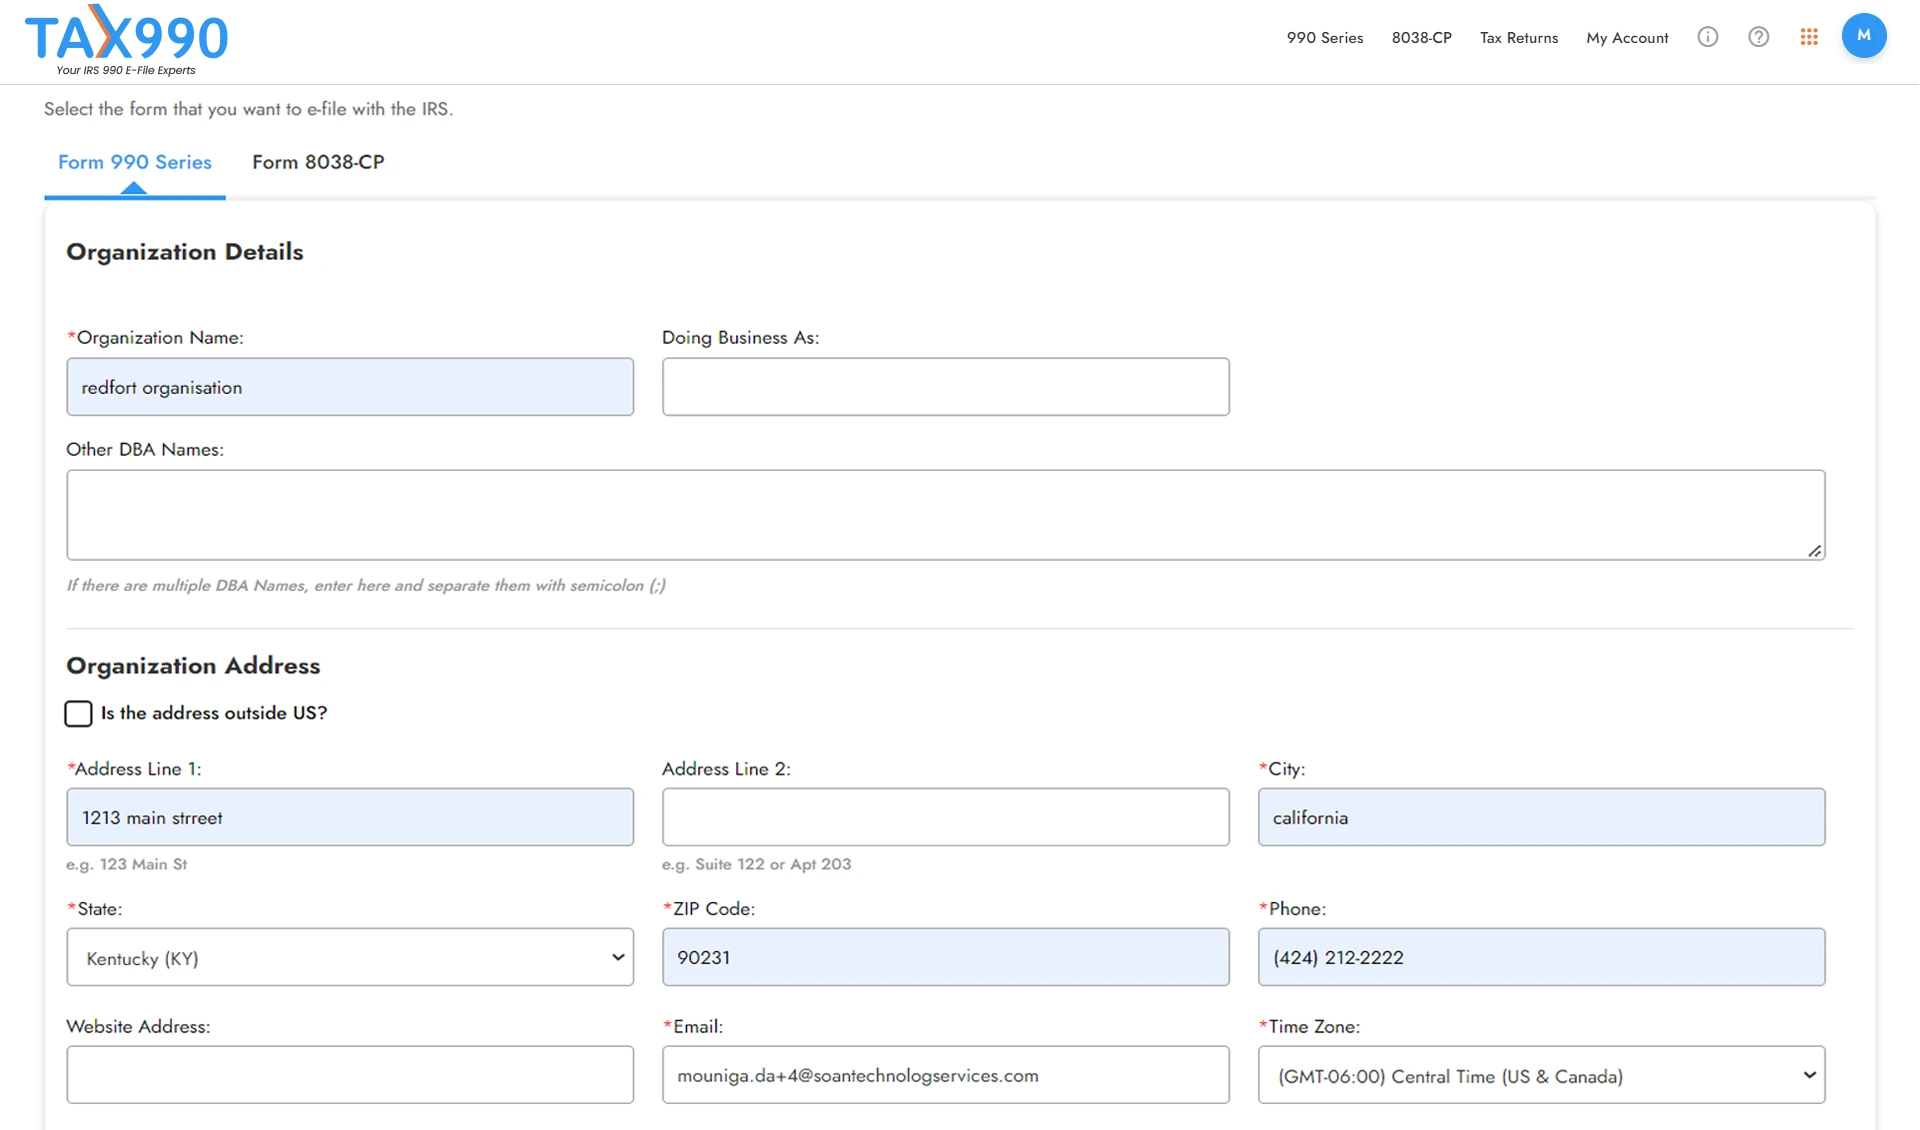The width and height of the screenshot is (1920, 1130).
Task: Clear the ZIP Code input field
Action: 945,958
